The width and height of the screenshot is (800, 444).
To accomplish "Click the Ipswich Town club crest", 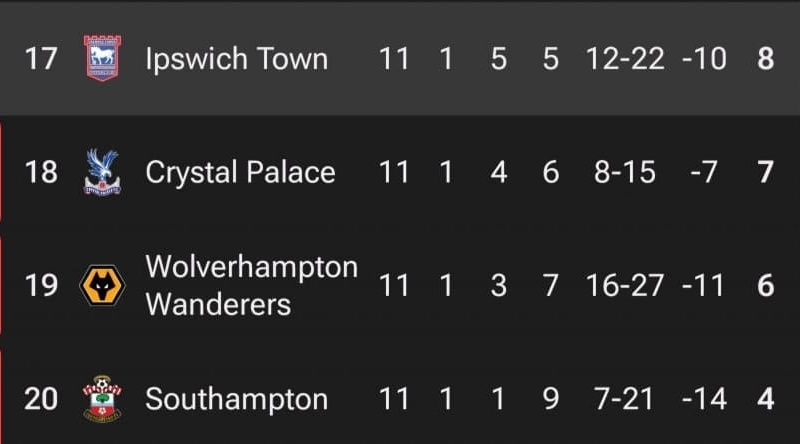I will pos(102,59).
